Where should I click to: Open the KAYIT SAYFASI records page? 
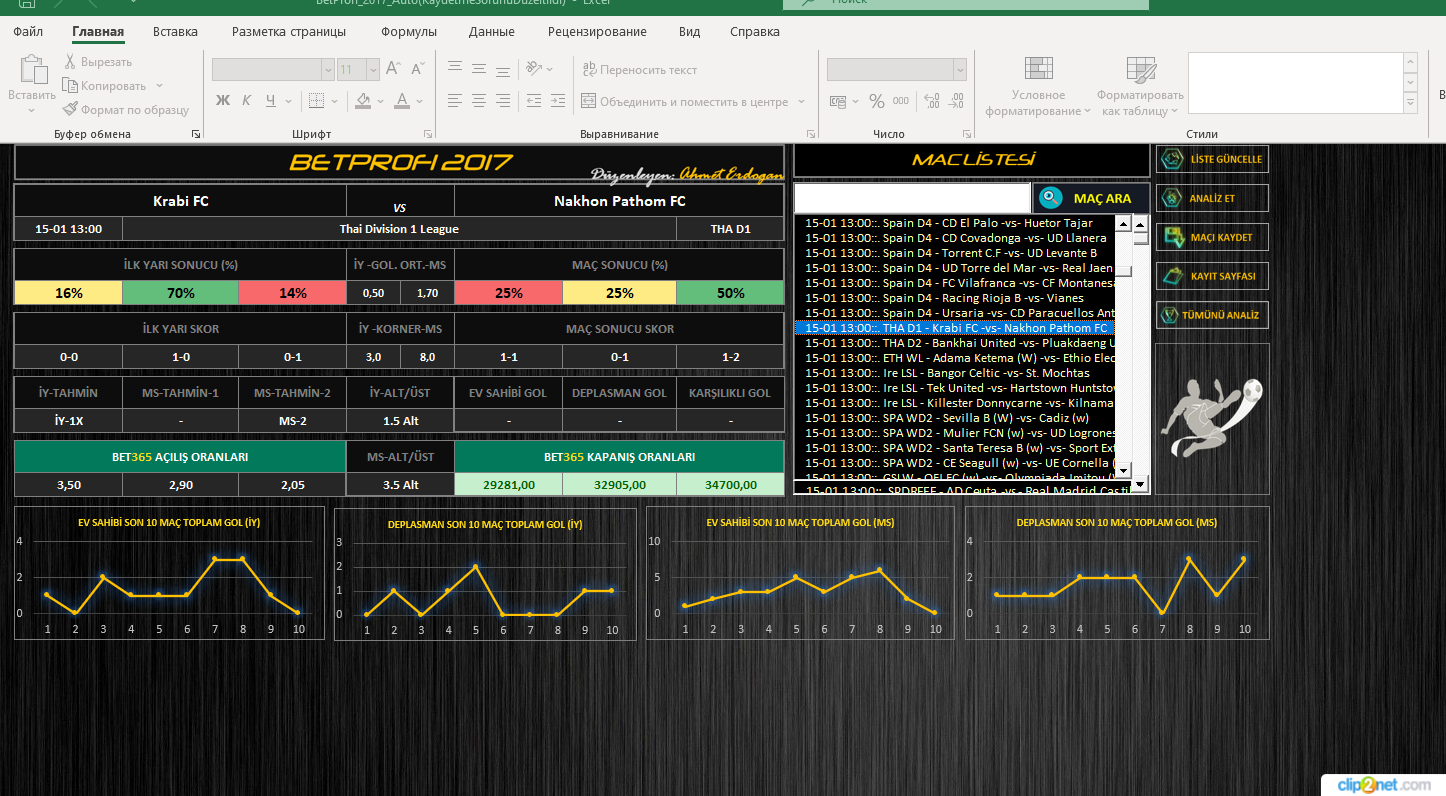pyautogui.click(x=1212, y=276)
